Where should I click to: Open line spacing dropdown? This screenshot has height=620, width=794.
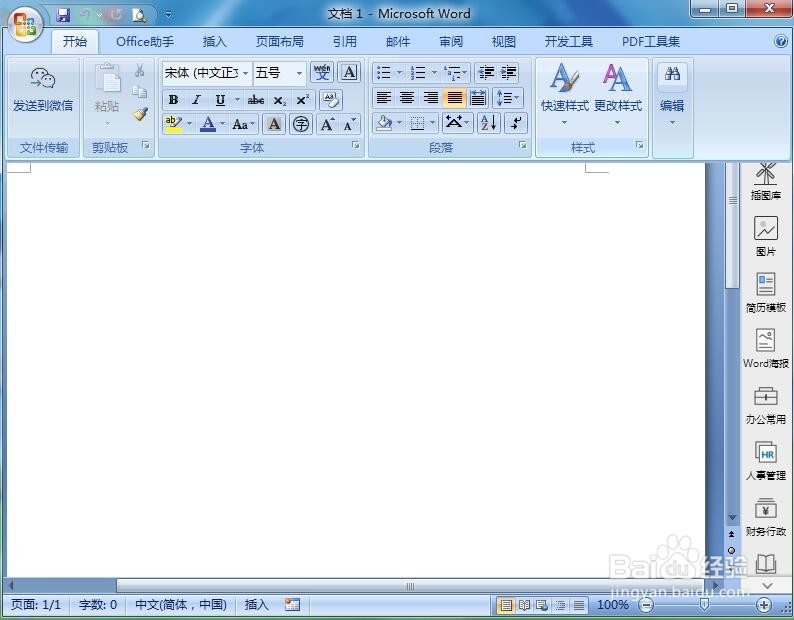click(x=507, y=98)
